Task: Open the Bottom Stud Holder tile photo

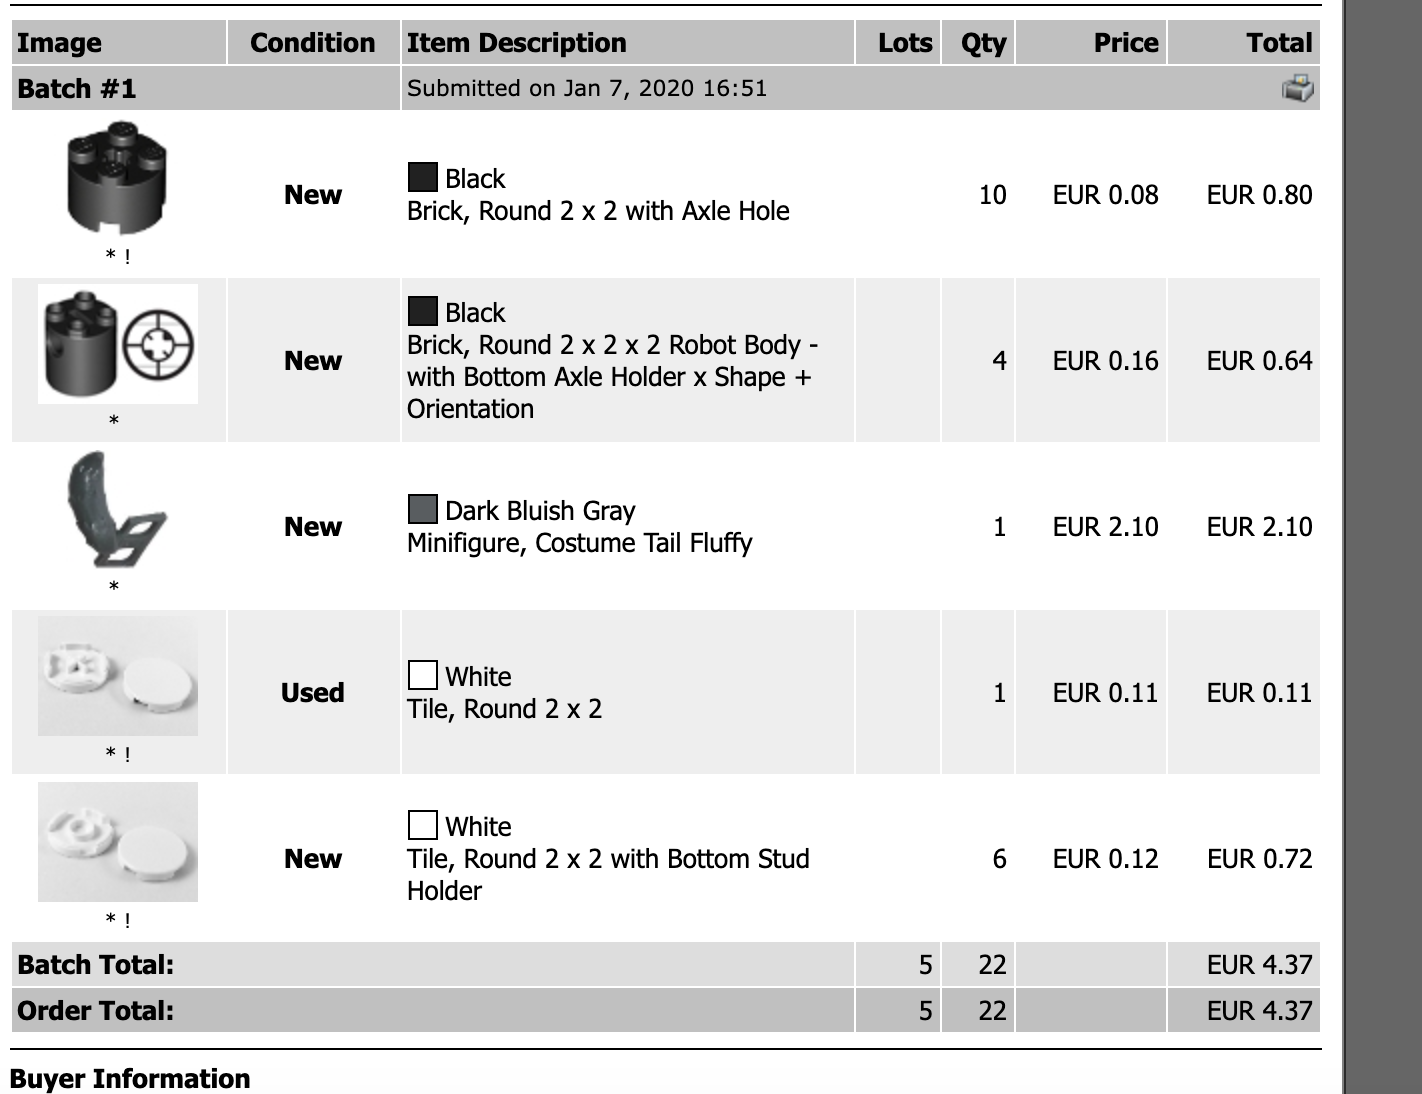Action: (x=118, y=842)
